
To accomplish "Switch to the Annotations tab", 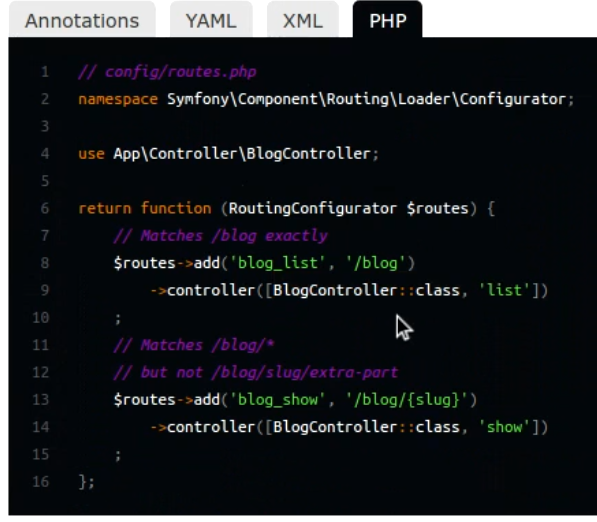I will click(82, 20).
